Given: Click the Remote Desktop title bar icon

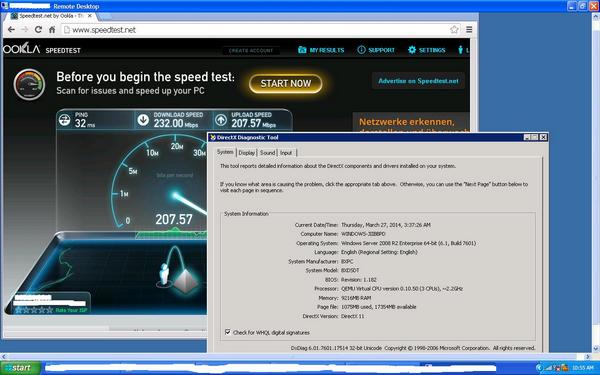Looking at the screenshot, I should (5, 6).
